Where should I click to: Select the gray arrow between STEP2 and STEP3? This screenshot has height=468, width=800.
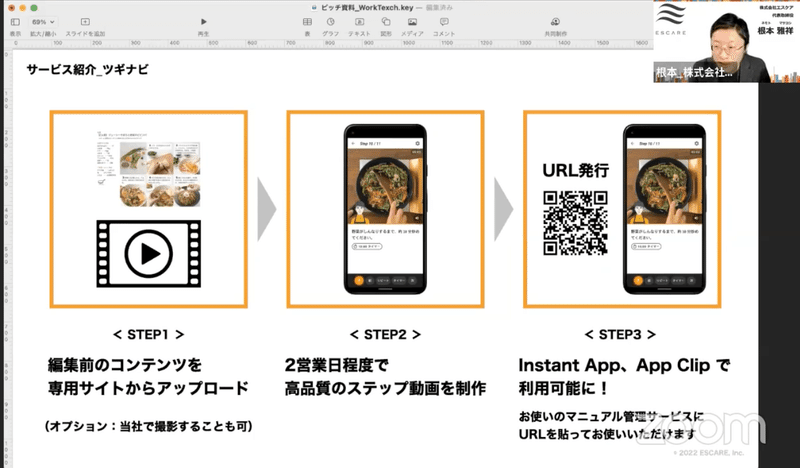pos(504,209)
